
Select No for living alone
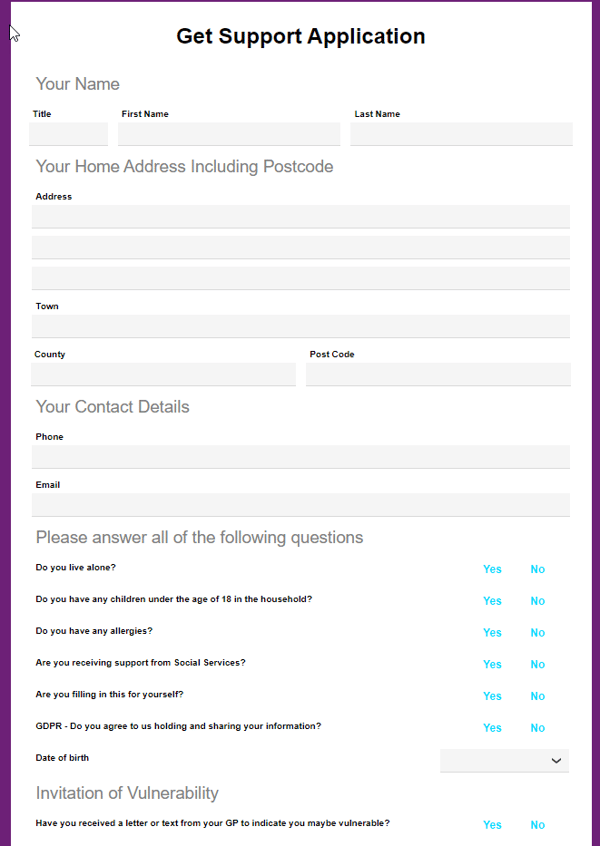click(x=537, y=569)
